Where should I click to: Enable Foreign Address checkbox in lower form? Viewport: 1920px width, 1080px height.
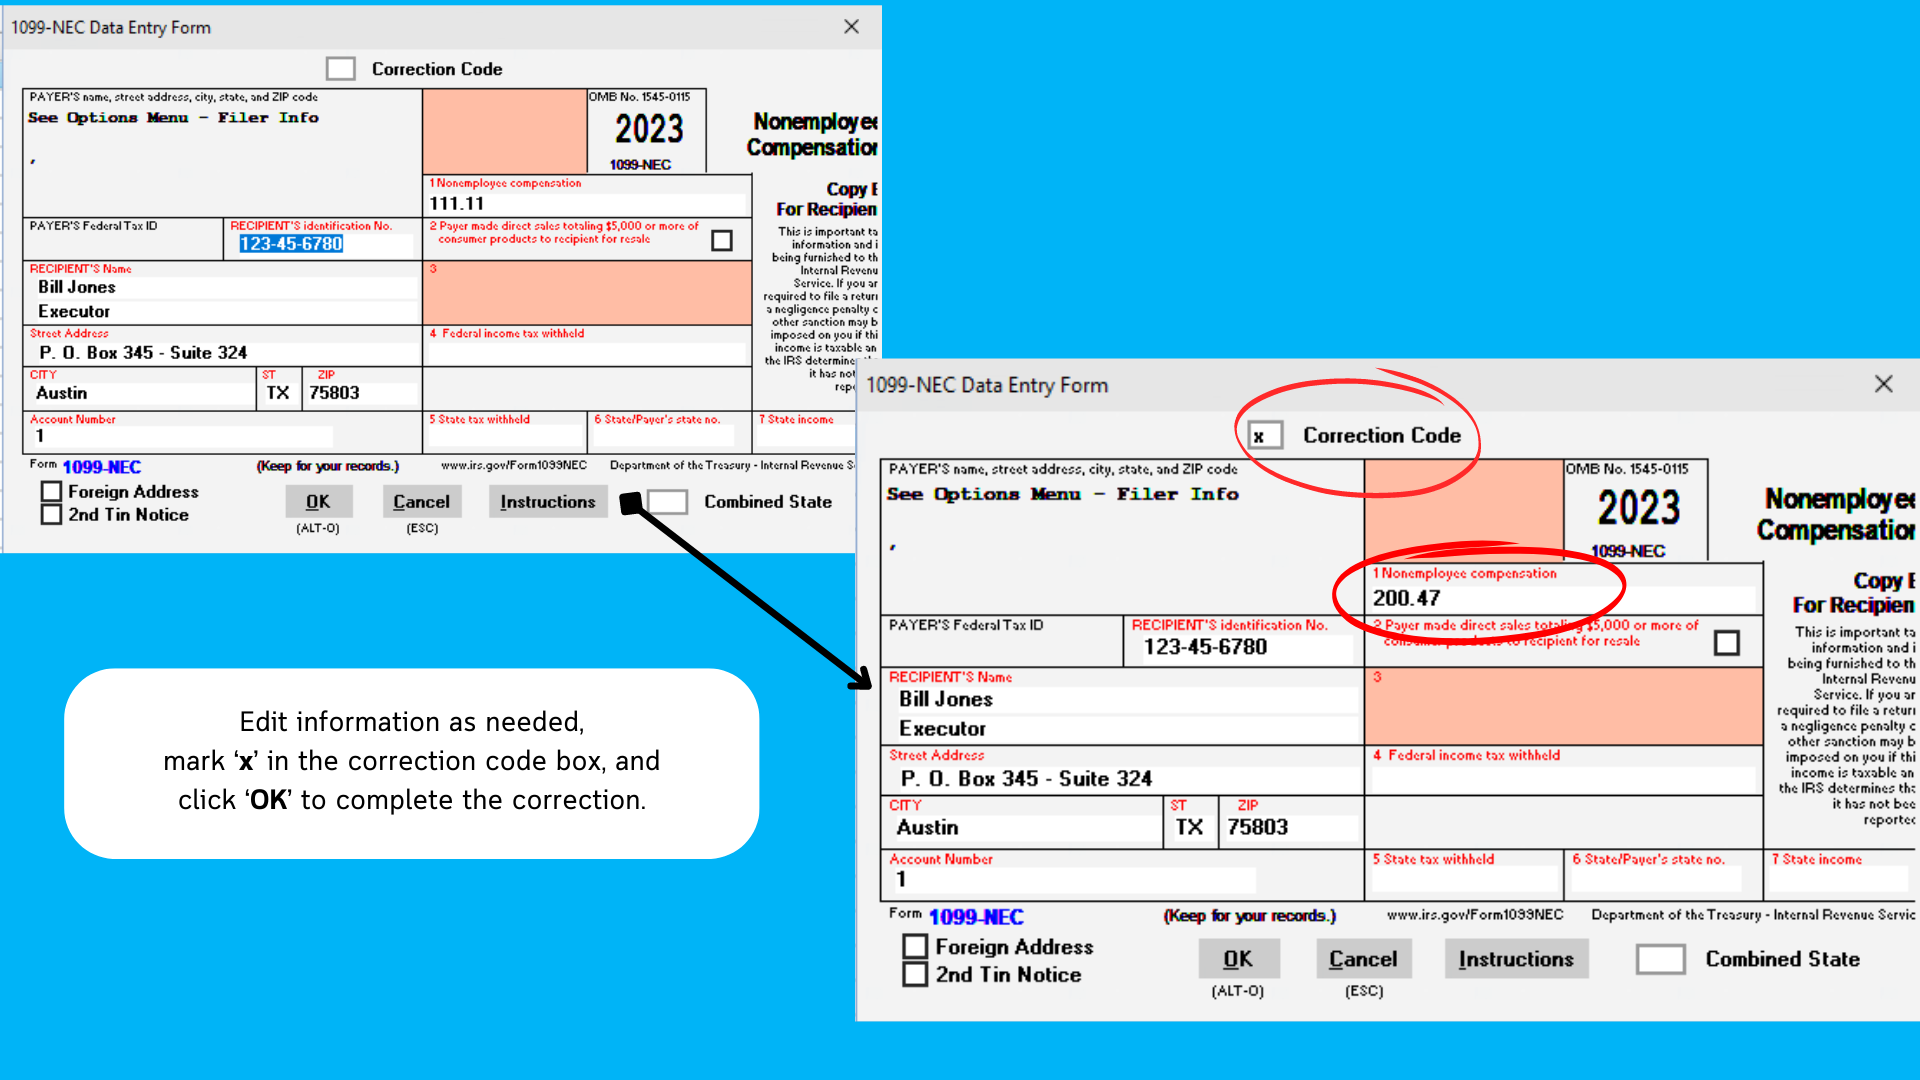pyautogui.click(x=914, y=946)
